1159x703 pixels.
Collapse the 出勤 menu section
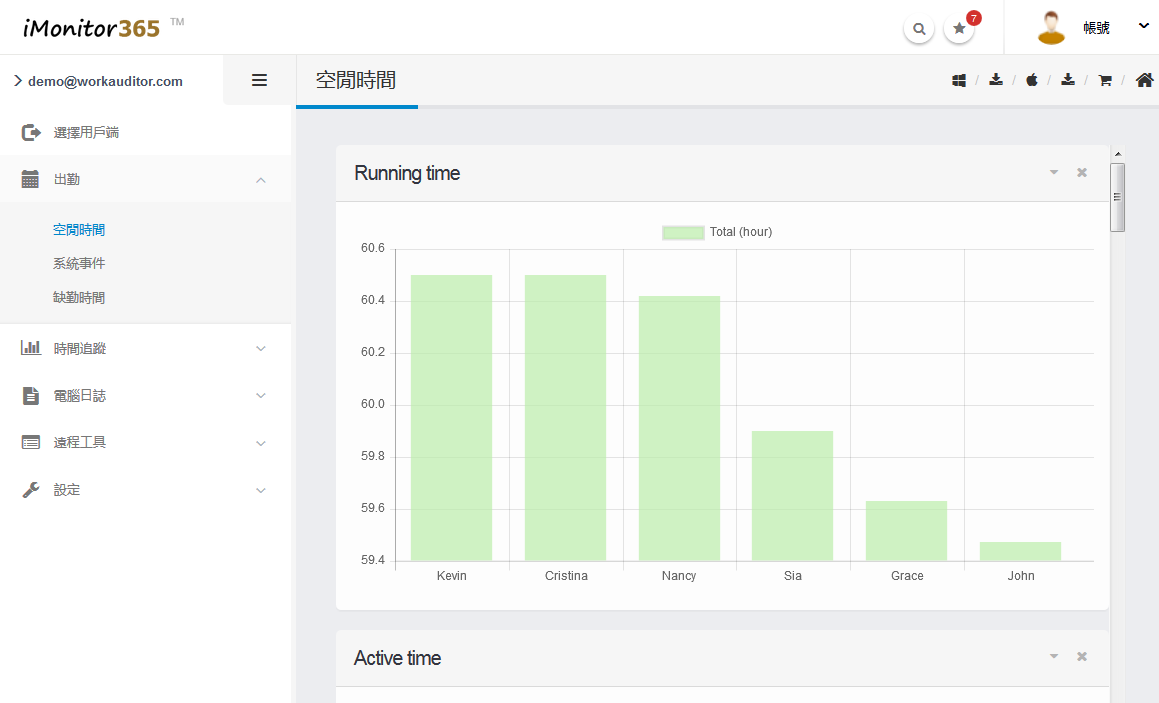pos(145,180)
